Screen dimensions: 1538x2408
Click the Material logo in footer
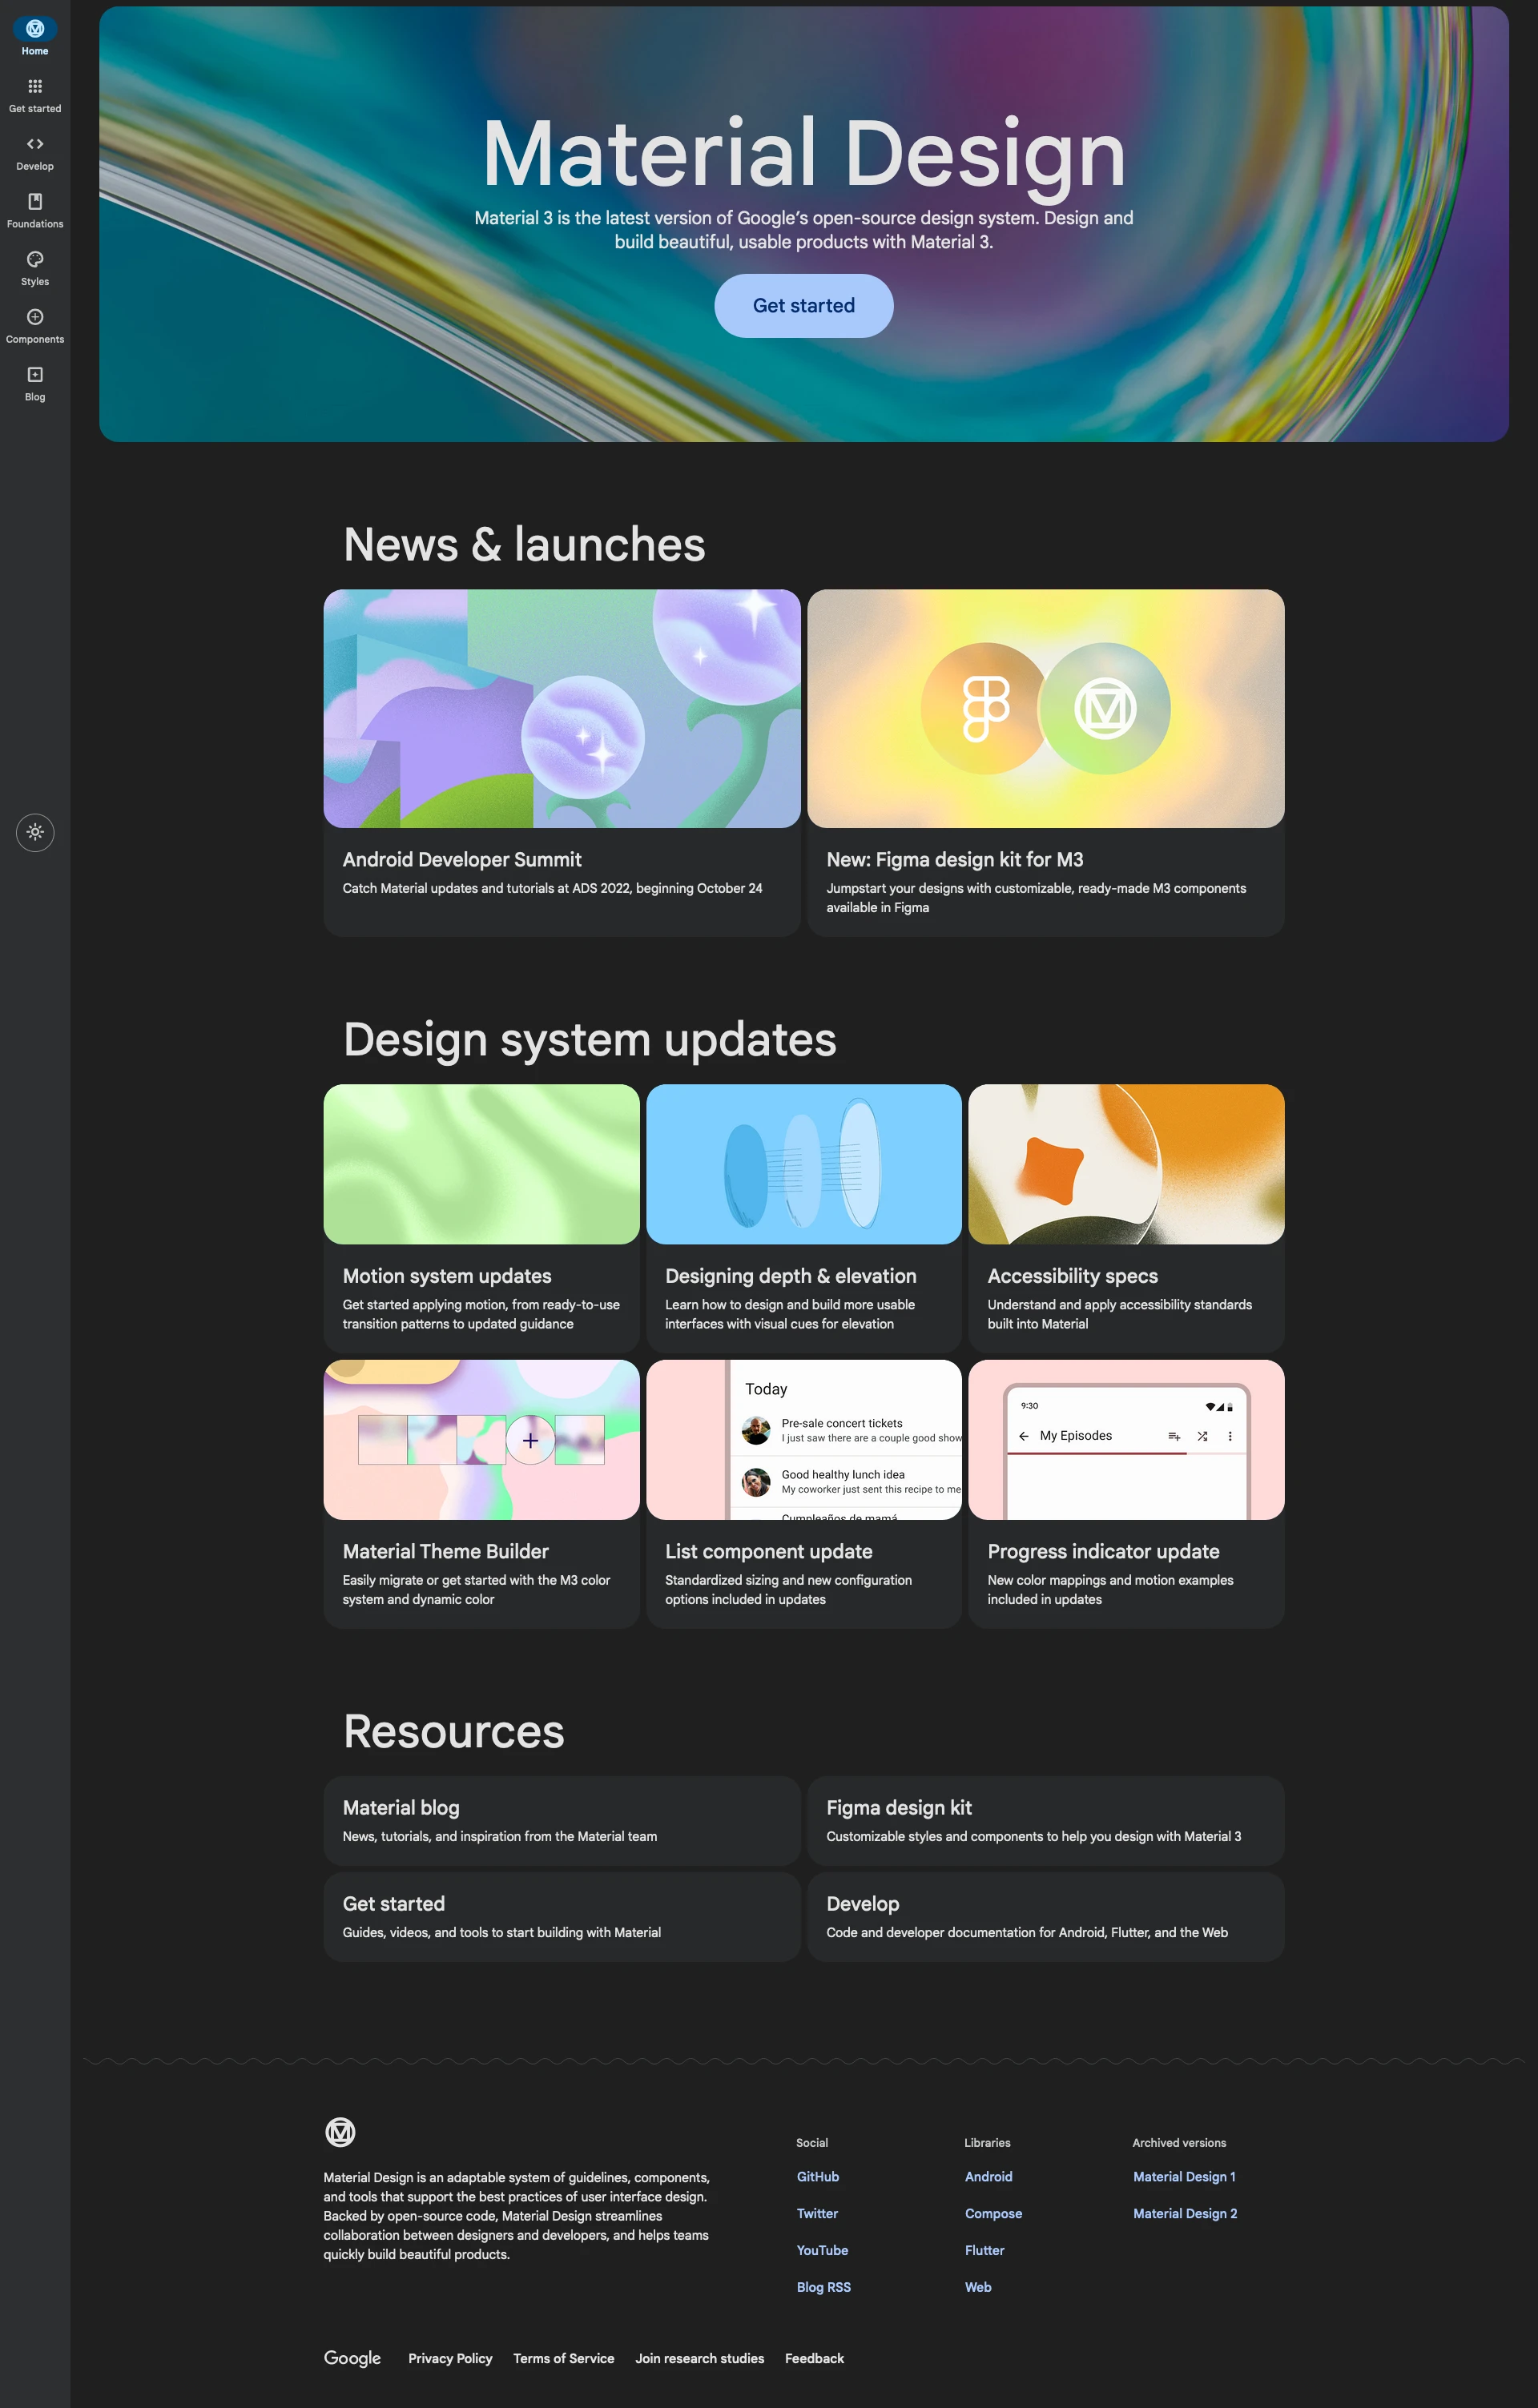click(340, 2132)
